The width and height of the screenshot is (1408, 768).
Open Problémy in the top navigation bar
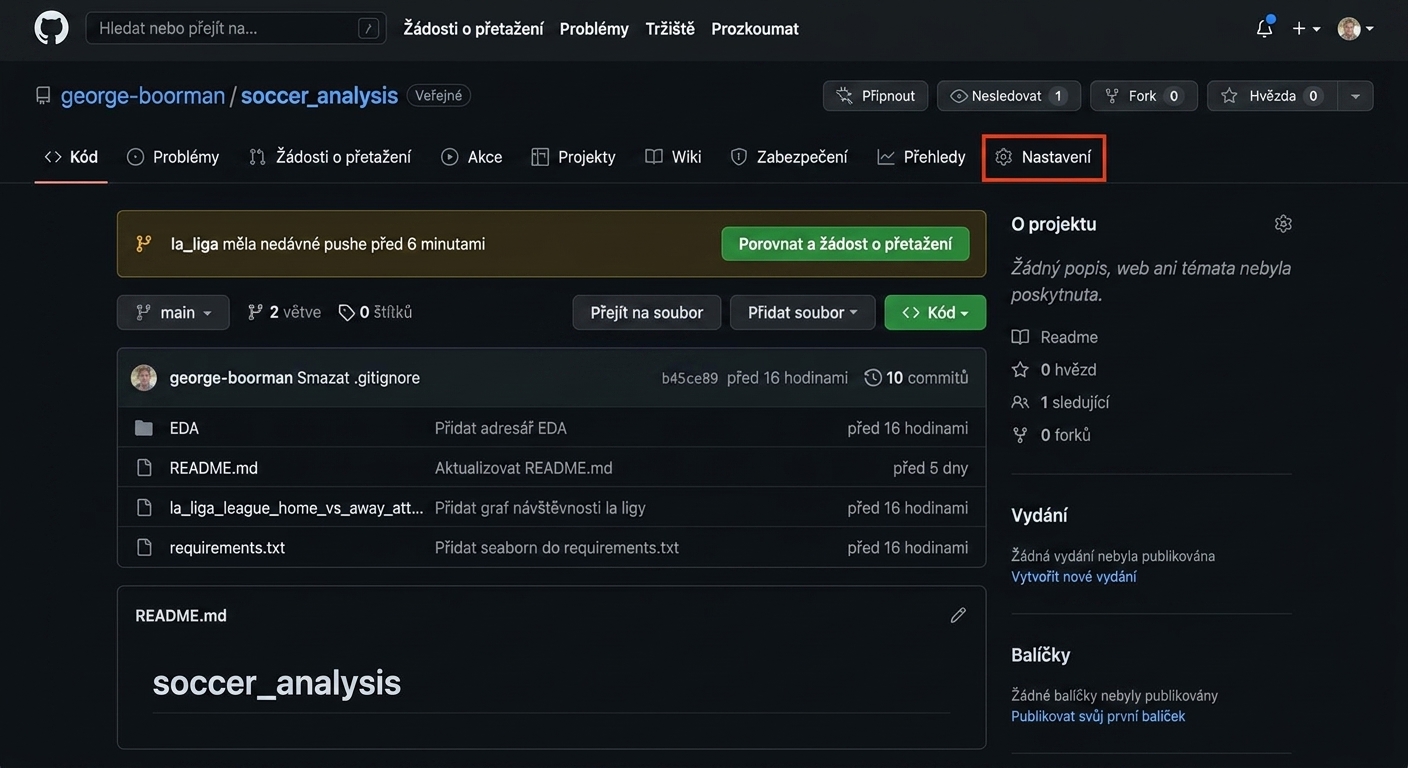[594, 29]
